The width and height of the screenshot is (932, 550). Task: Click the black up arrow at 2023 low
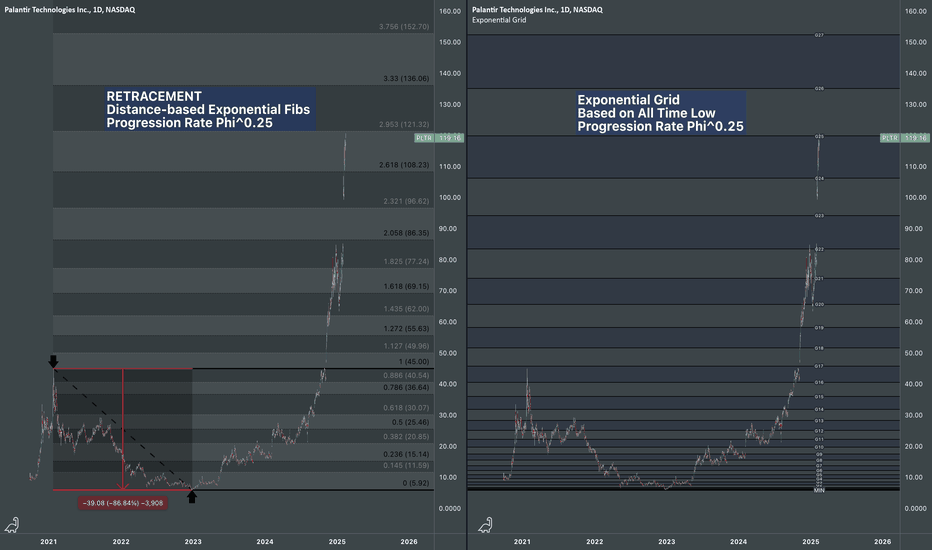pos(191,497)
